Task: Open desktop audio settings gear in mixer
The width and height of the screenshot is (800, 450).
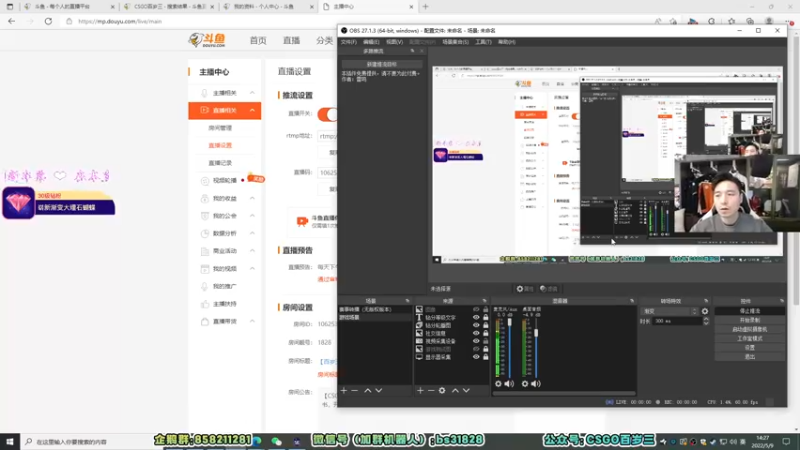Action: tap(524, 384)
